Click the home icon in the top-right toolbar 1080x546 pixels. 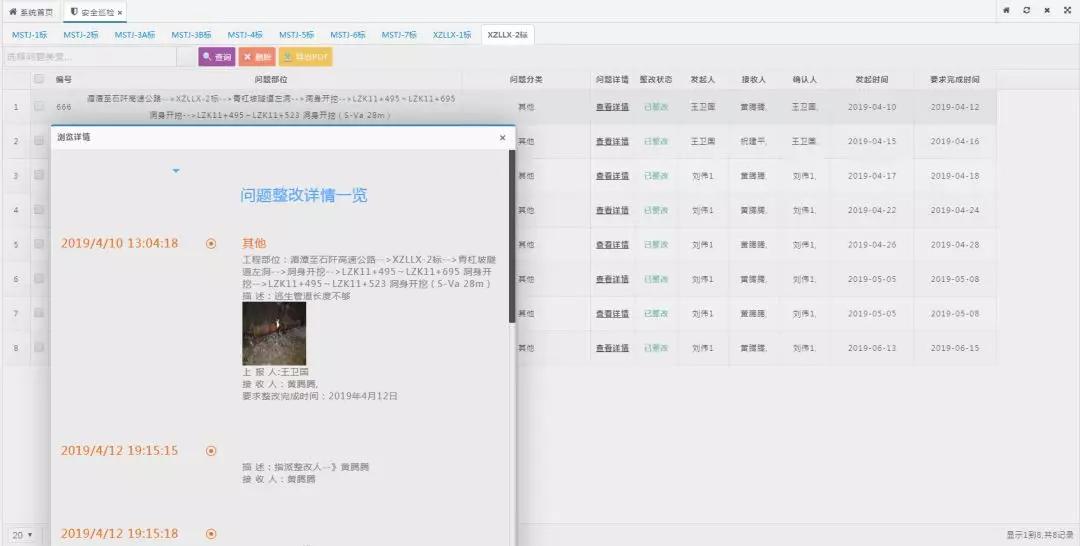tap(1006, 10)
